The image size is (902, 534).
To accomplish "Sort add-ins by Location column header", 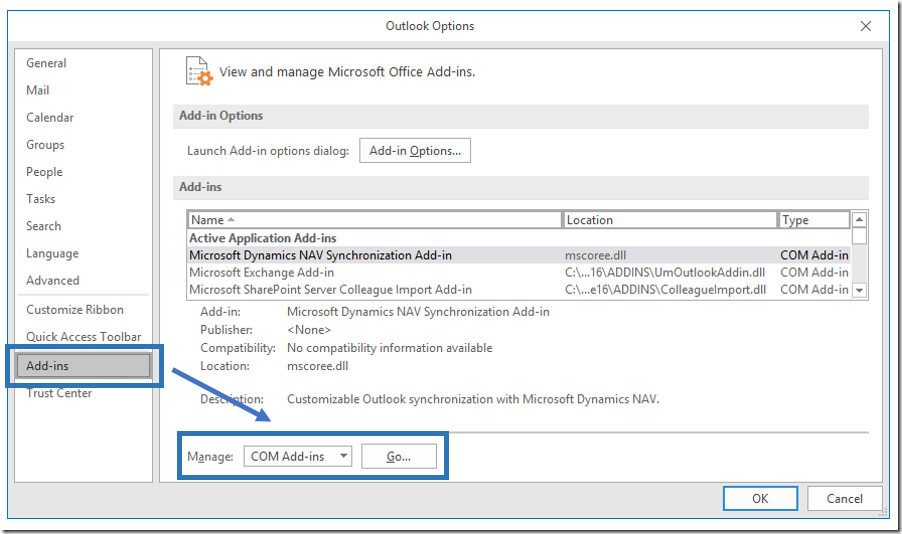I will (x=670, y=220).
